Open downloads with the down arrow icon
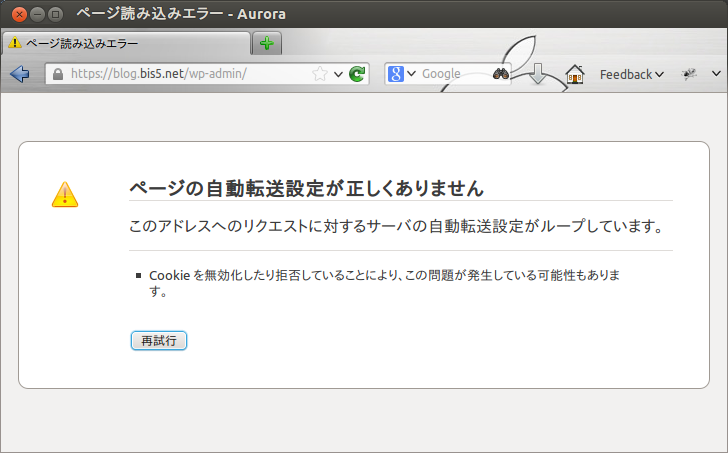Image resolution: width=728 pixels, height=453 pixels. 537,74
